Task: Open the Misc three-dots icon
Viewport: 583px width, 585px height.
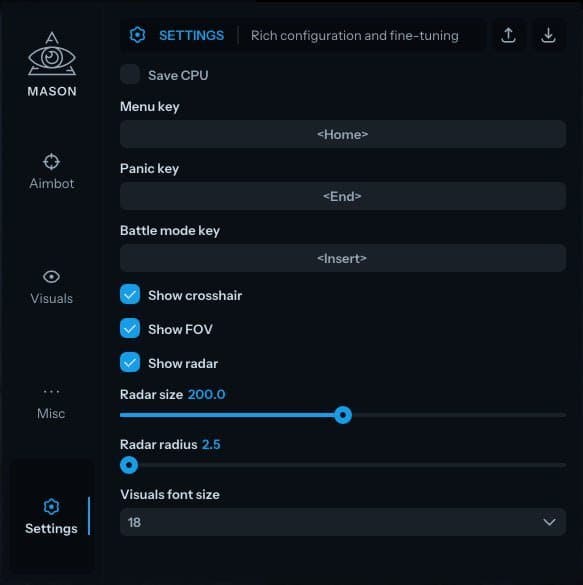Action: [51, 391]
